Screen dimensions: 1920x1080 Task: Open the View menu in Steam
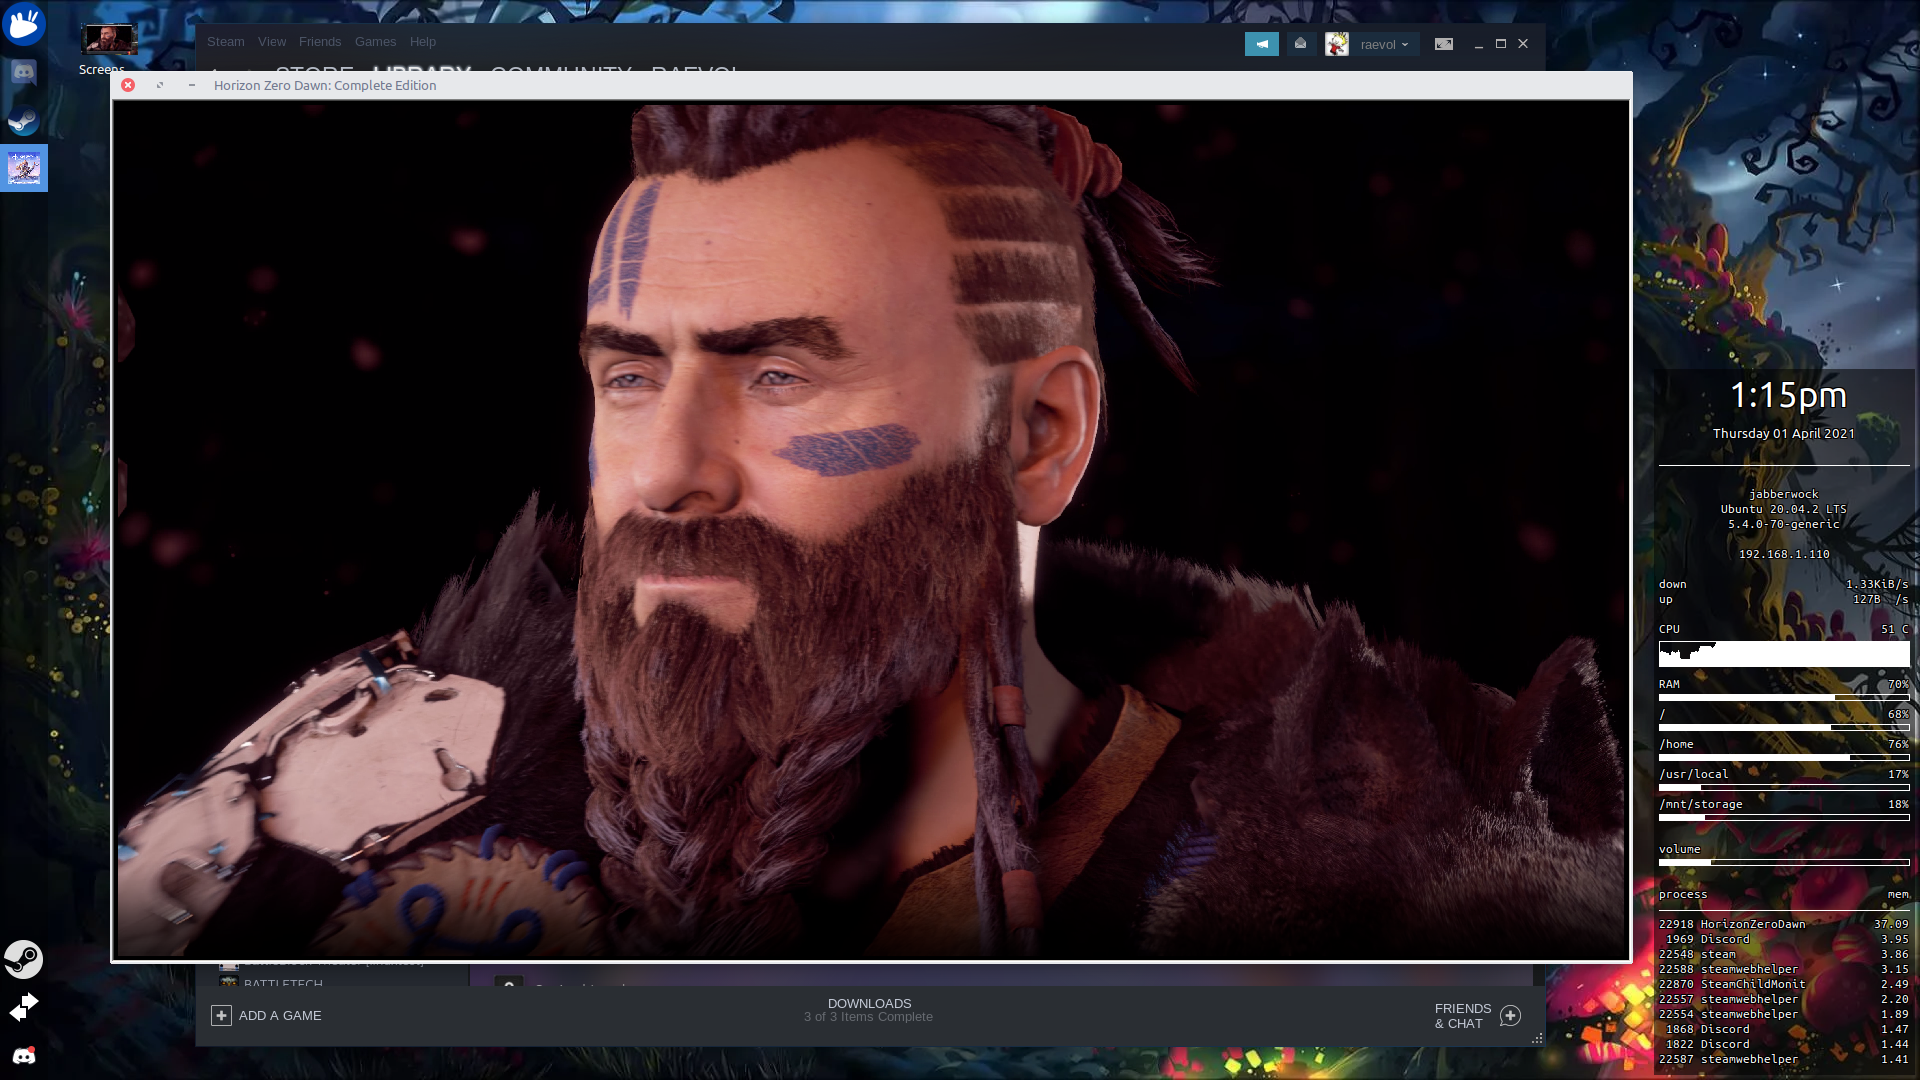(272, 42)
